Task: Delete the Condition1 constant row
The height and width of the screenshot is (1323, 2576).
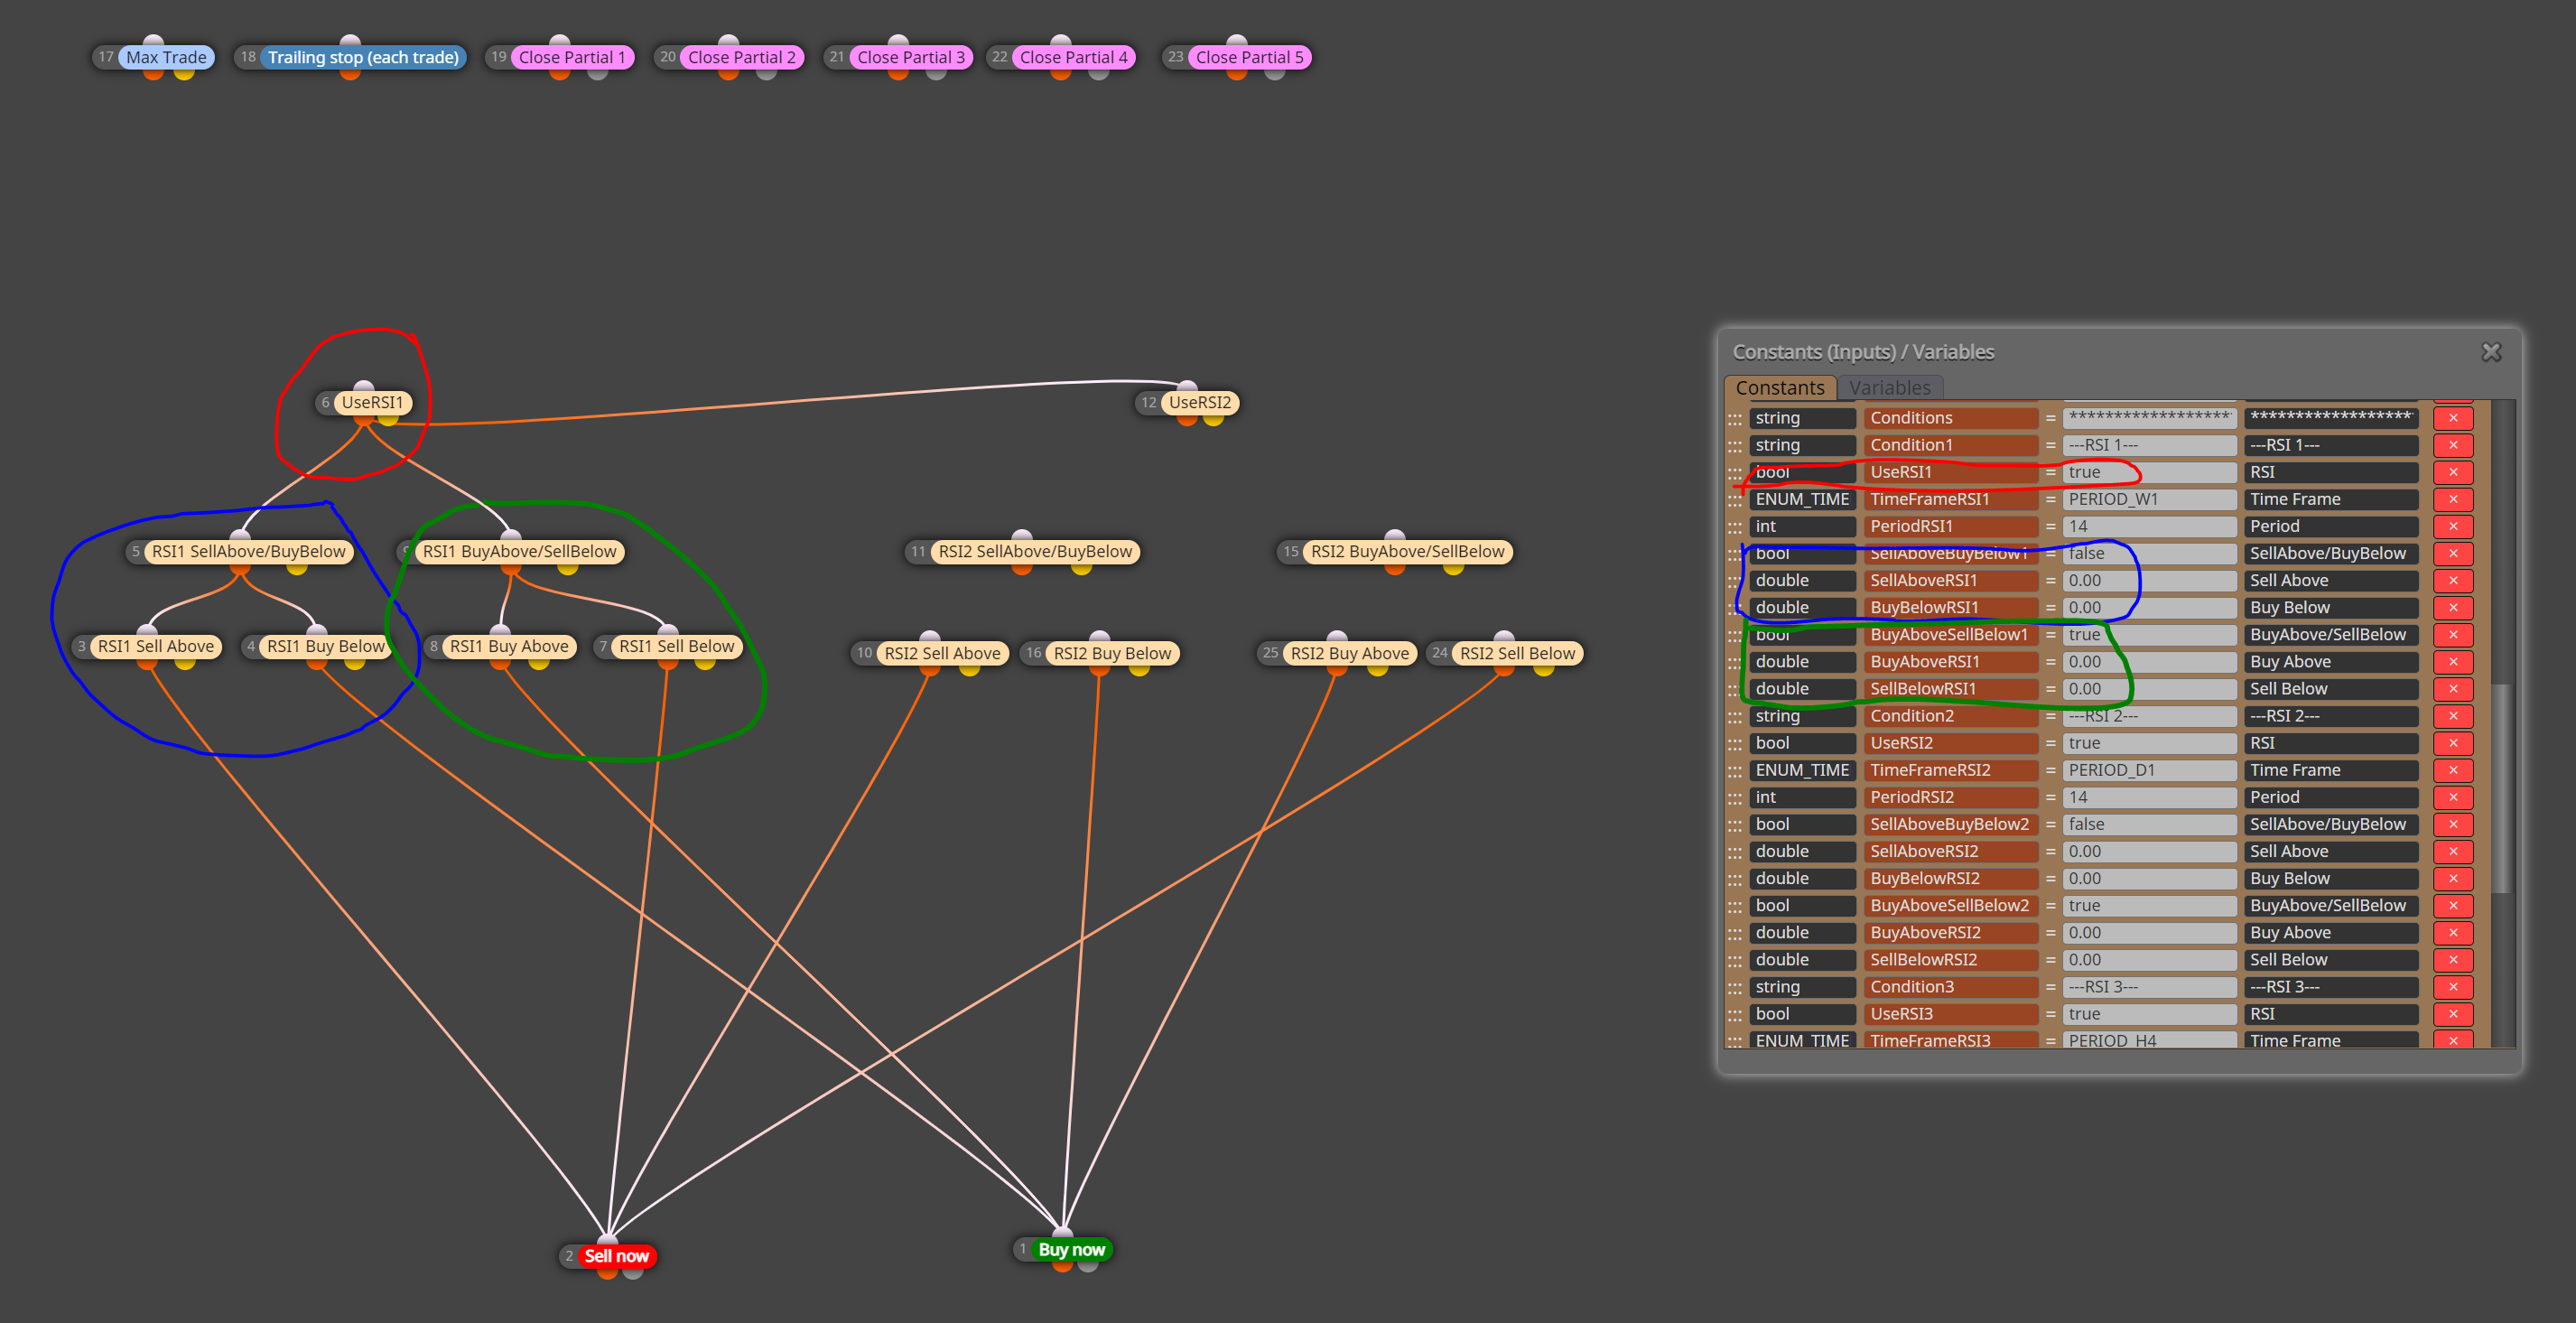Action: 2452,445
